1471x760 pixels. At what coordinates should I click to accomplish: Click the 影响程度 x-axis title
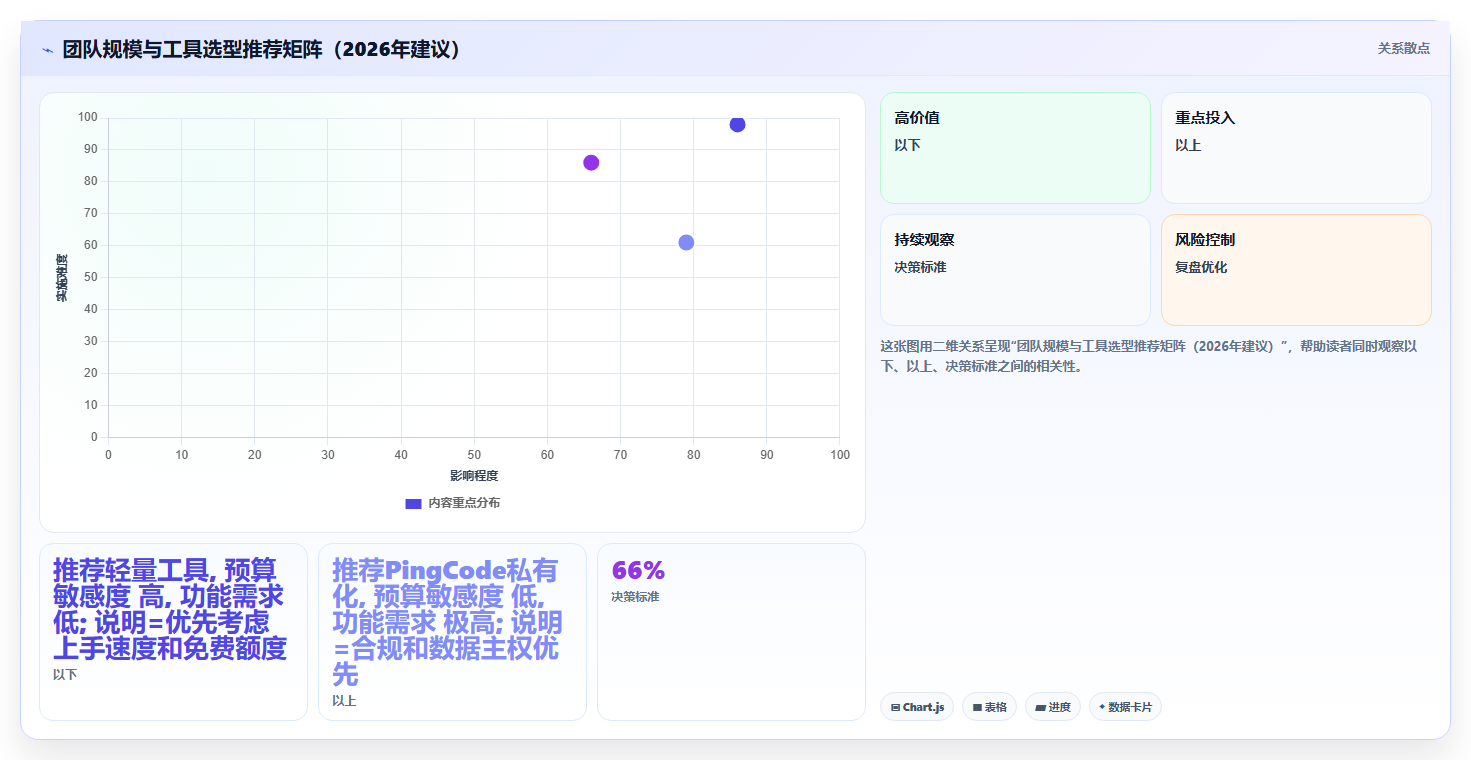474,476
